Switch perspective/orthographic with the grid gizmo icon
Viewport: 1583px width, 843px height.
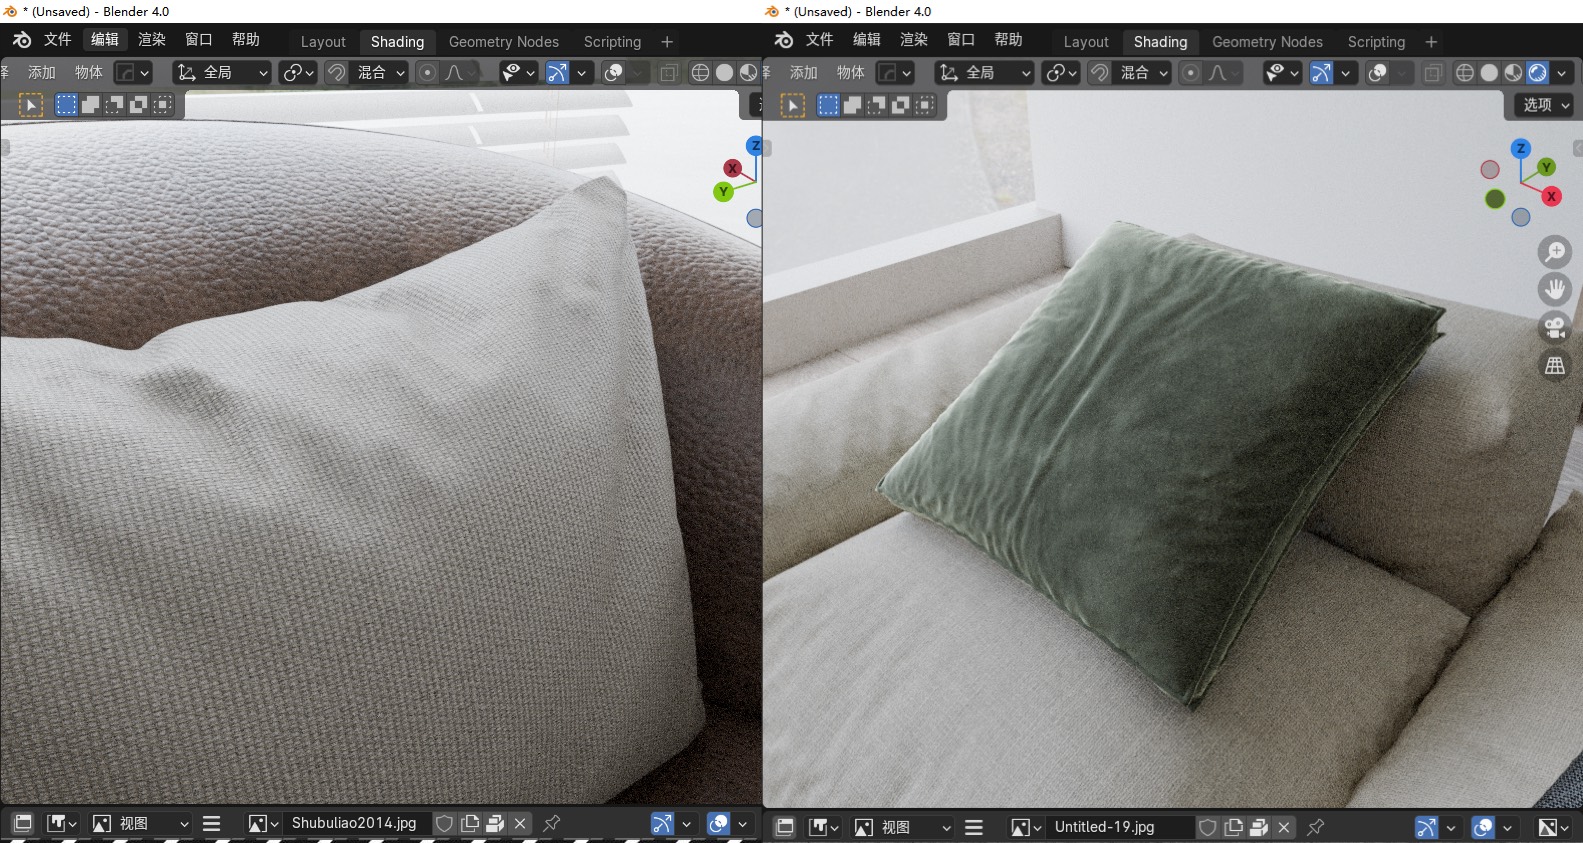[x=1554, y=366]
